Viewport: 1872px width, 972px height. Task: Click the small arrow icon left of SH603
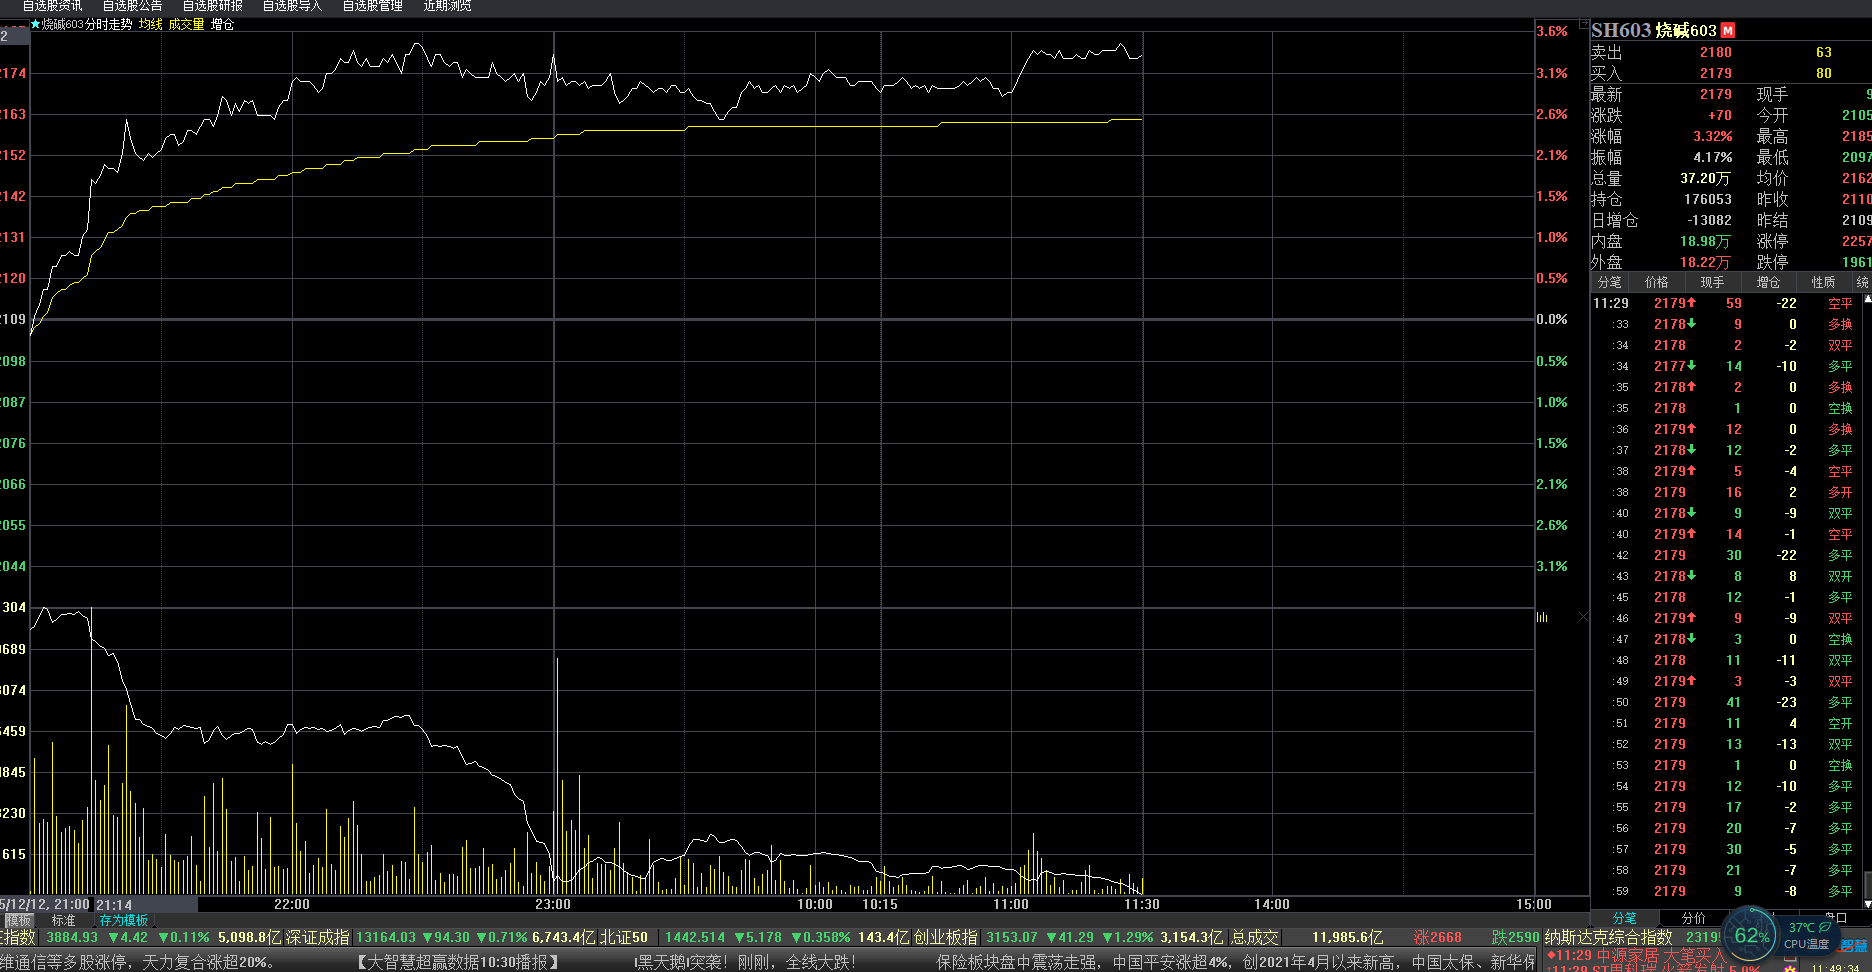(1584, 24)
